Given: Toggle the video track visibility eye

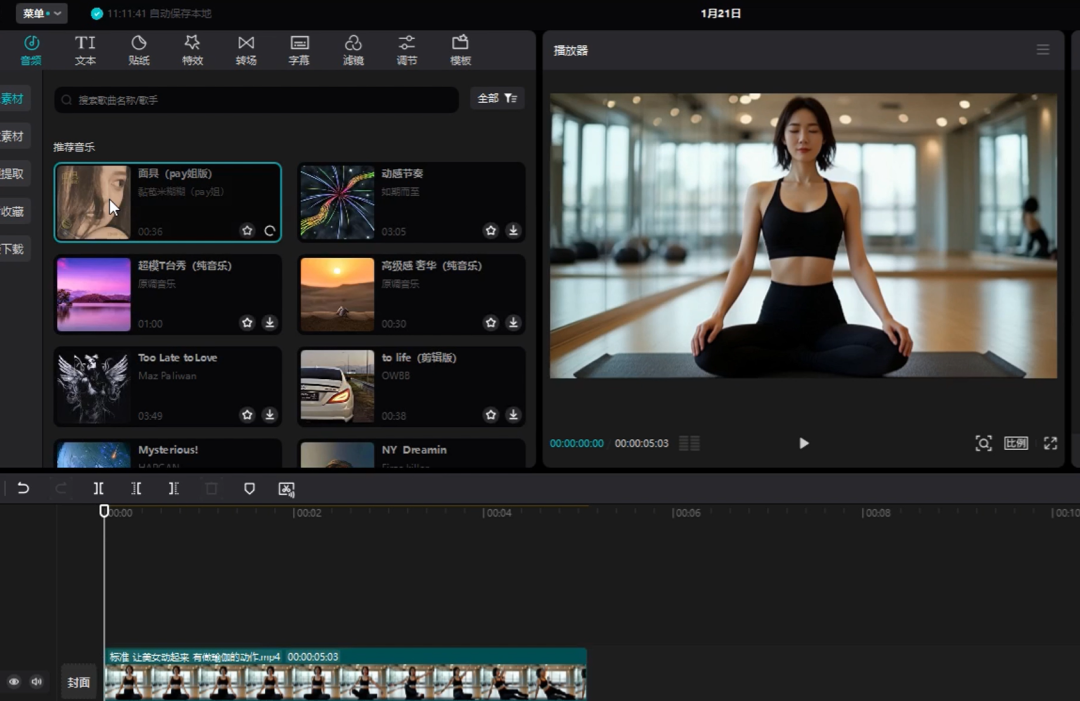Looking at the screenshot, I should click(x=14, y=682).
